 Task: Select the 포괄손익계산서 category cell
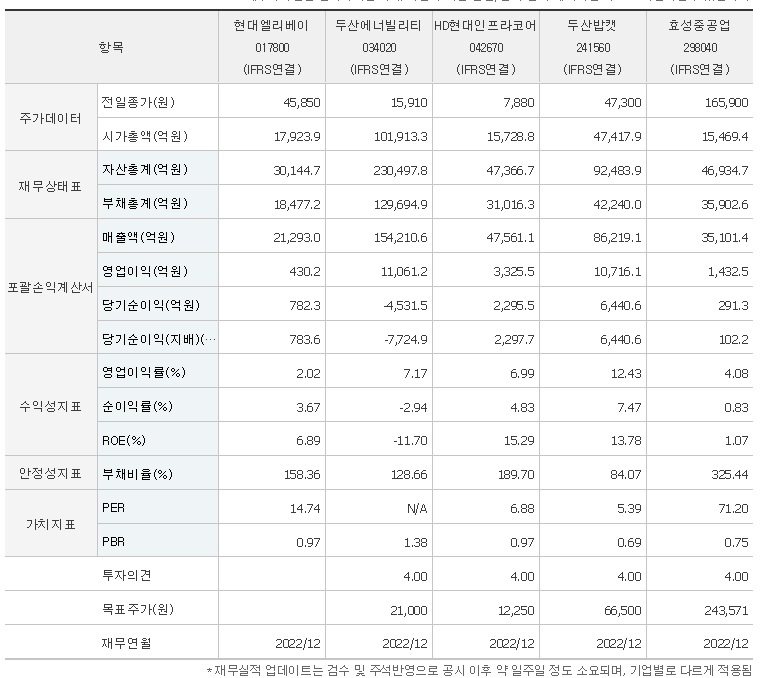[x=51, y=287]
